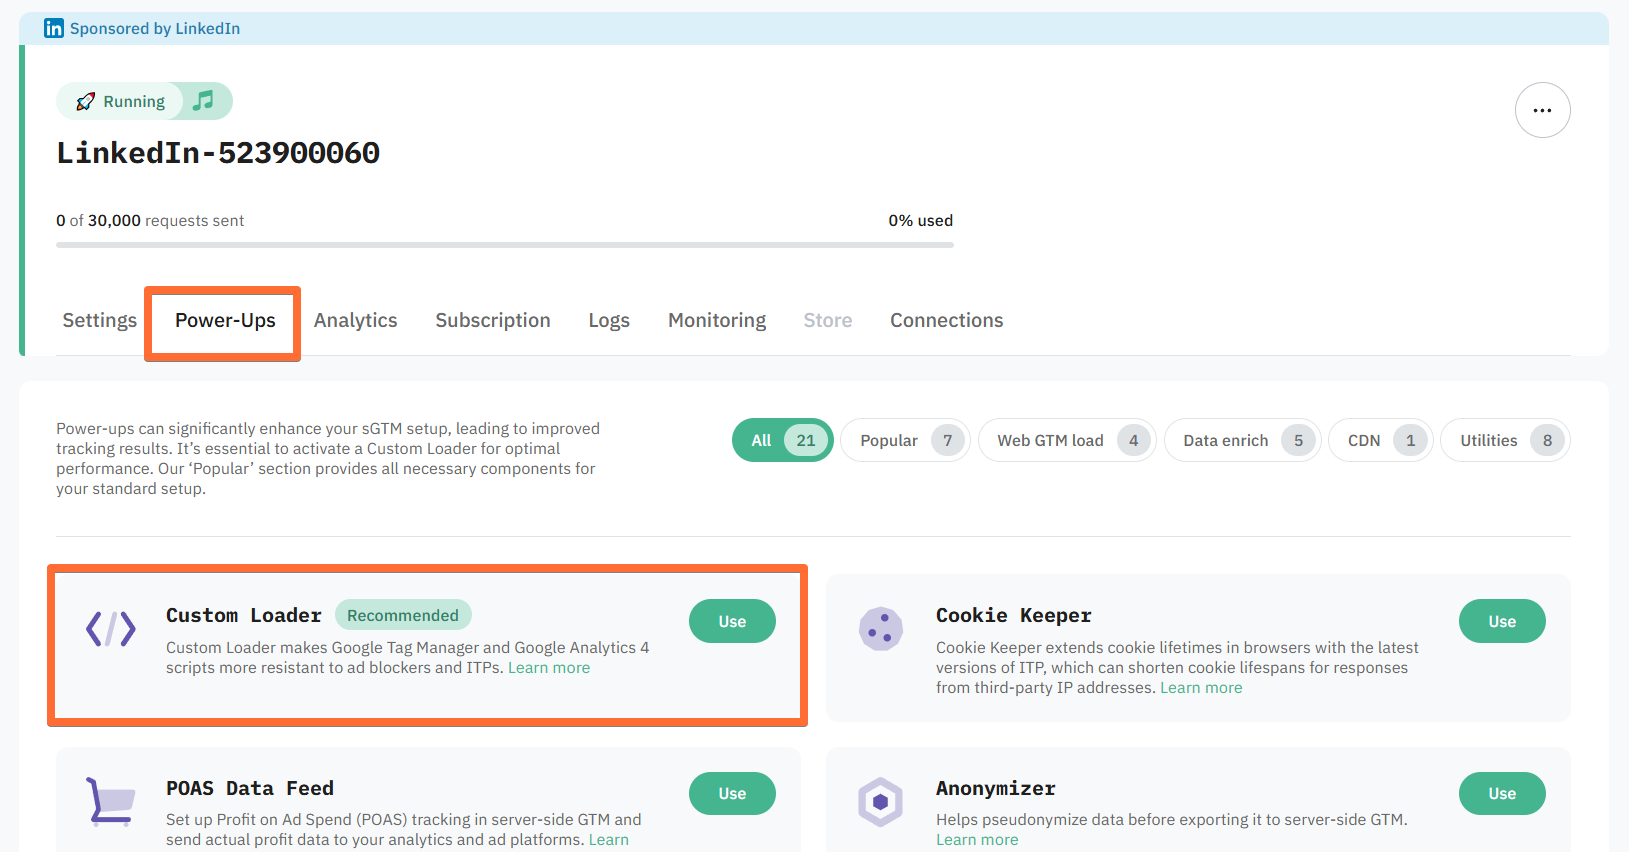The height and width of the screenshot is (852, 1629).
Task: Click the LinkedIn-523900060 container title
Action: 218,153
